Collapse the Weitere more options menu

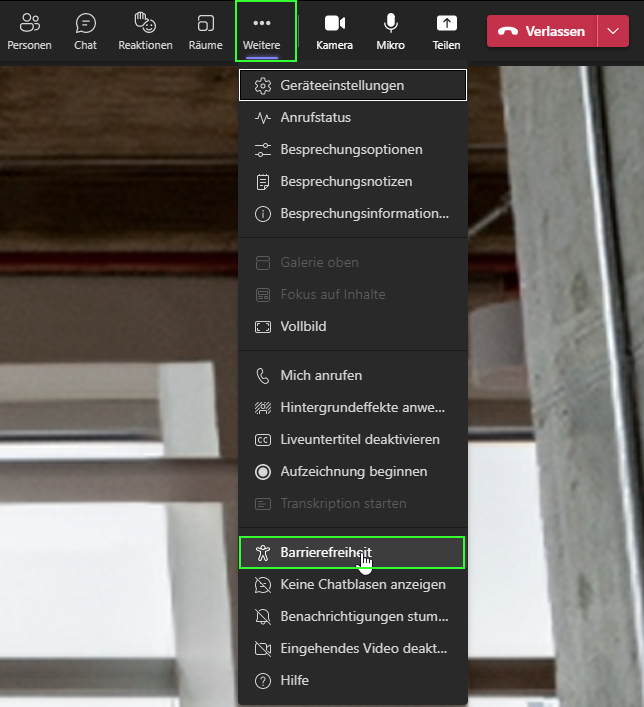pyautogui.click(x=261, y=31)
